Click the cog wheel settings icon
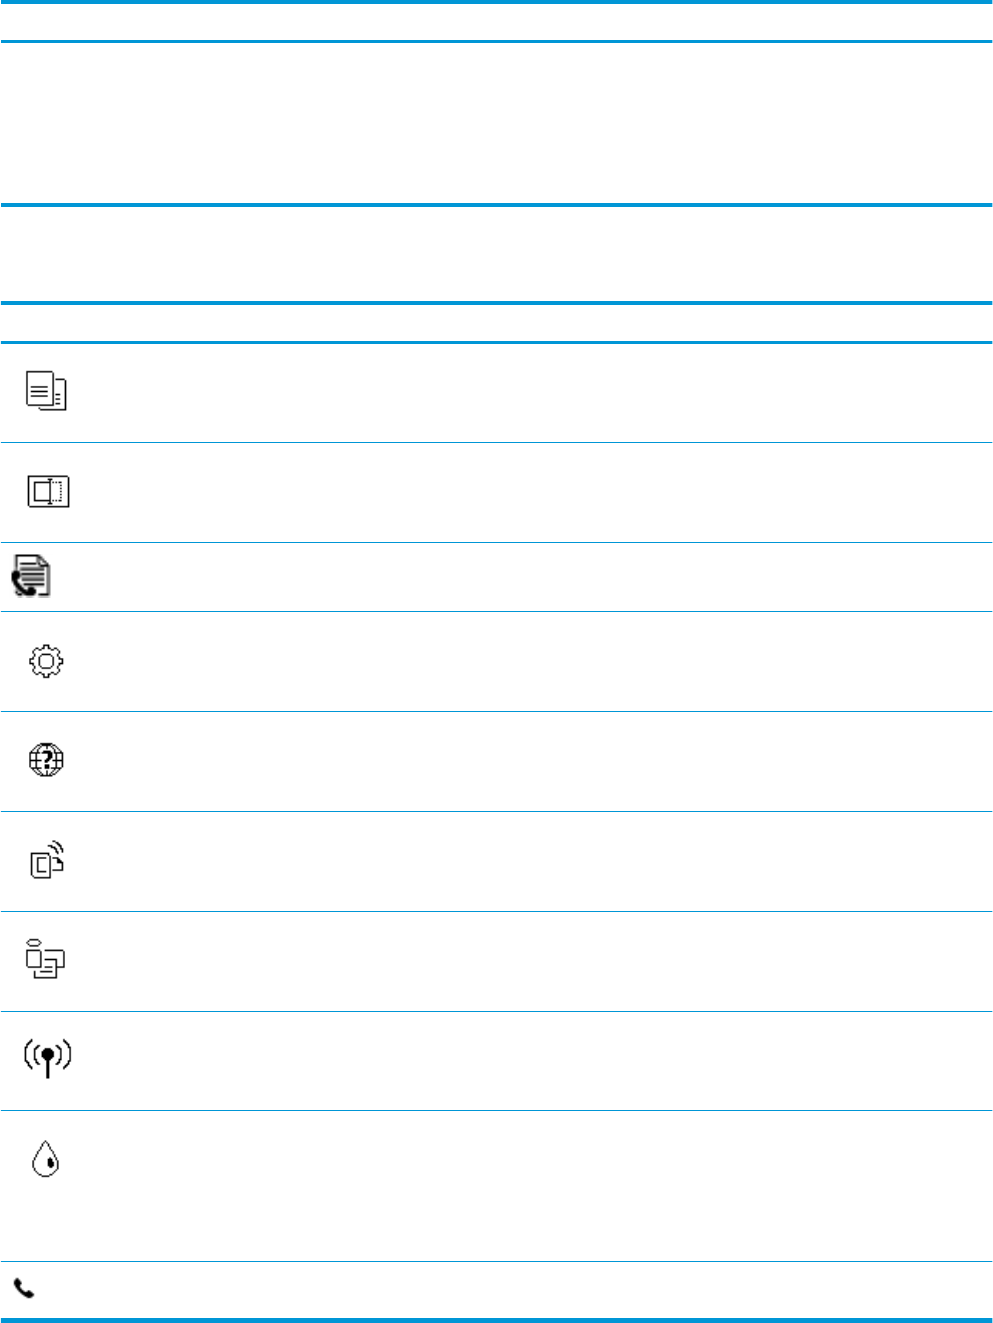The height and width of the screenshot is (1323, 993). (x=46, y=661)
